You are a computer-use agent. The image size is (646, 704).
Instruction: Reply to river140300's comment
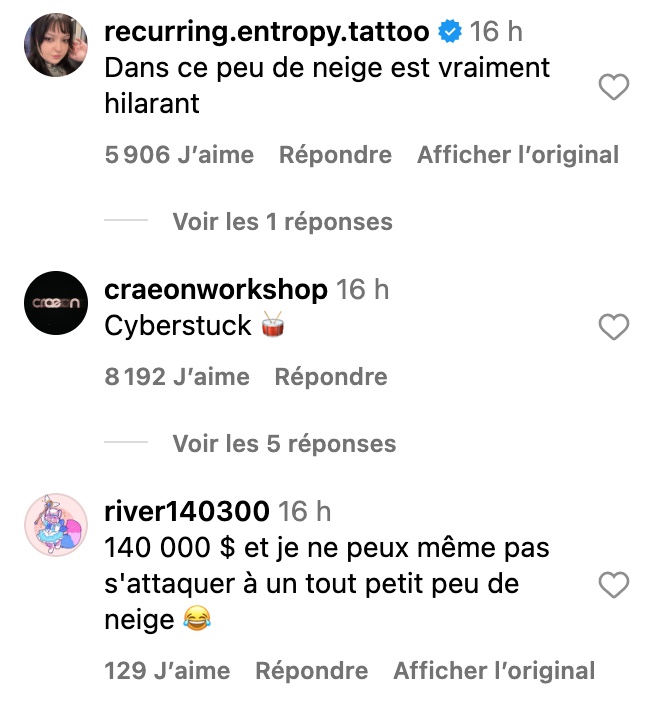click(312, 671)
